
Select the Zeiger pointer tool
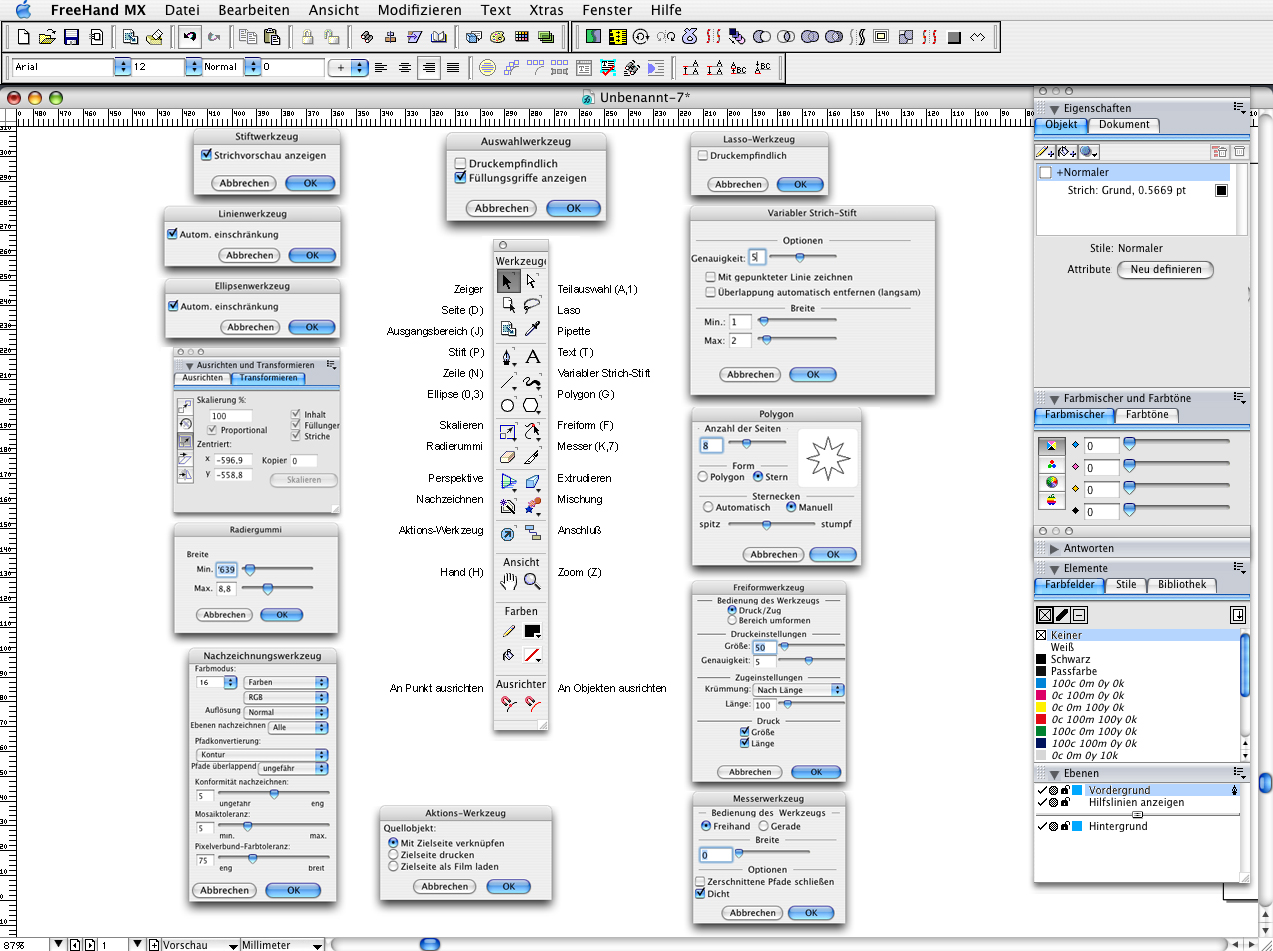tap(508, 281)
